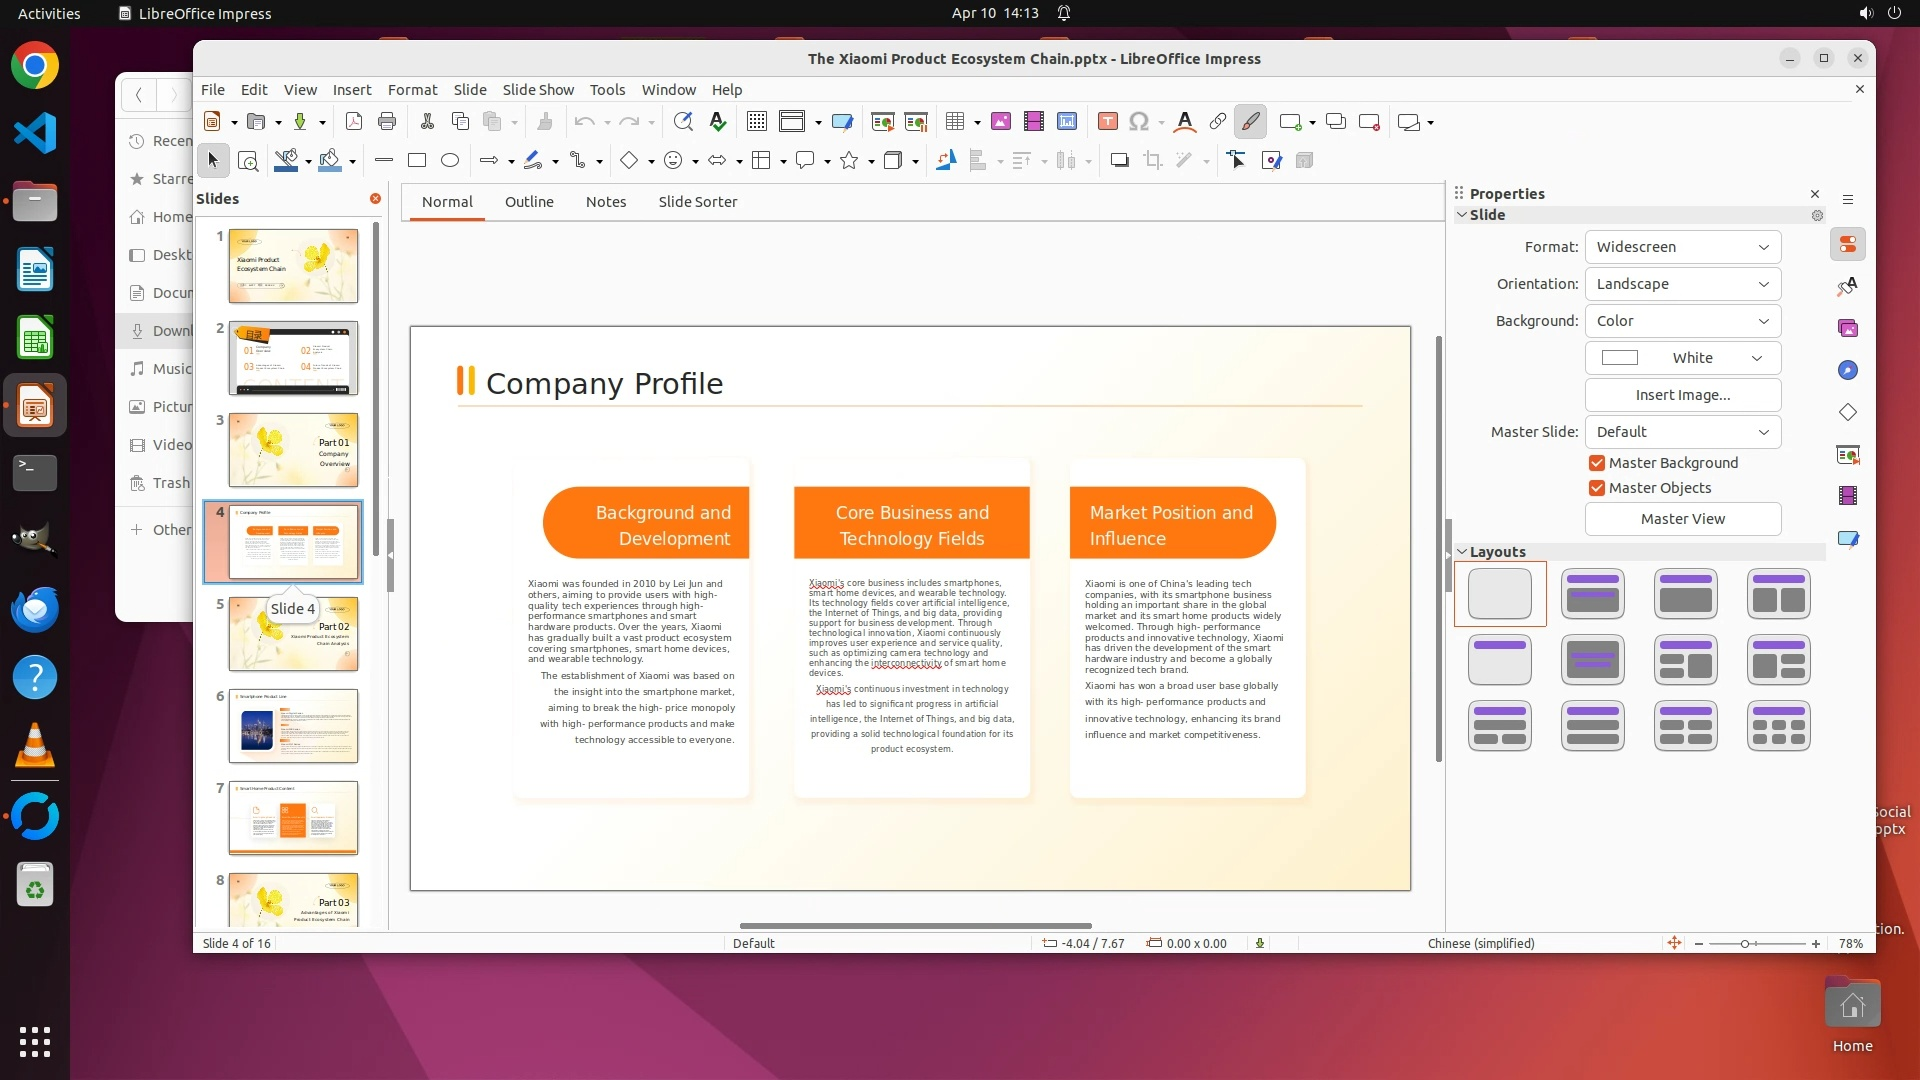
Task: Click the Crop Image tool icon
Action: tap(1152, 160)
